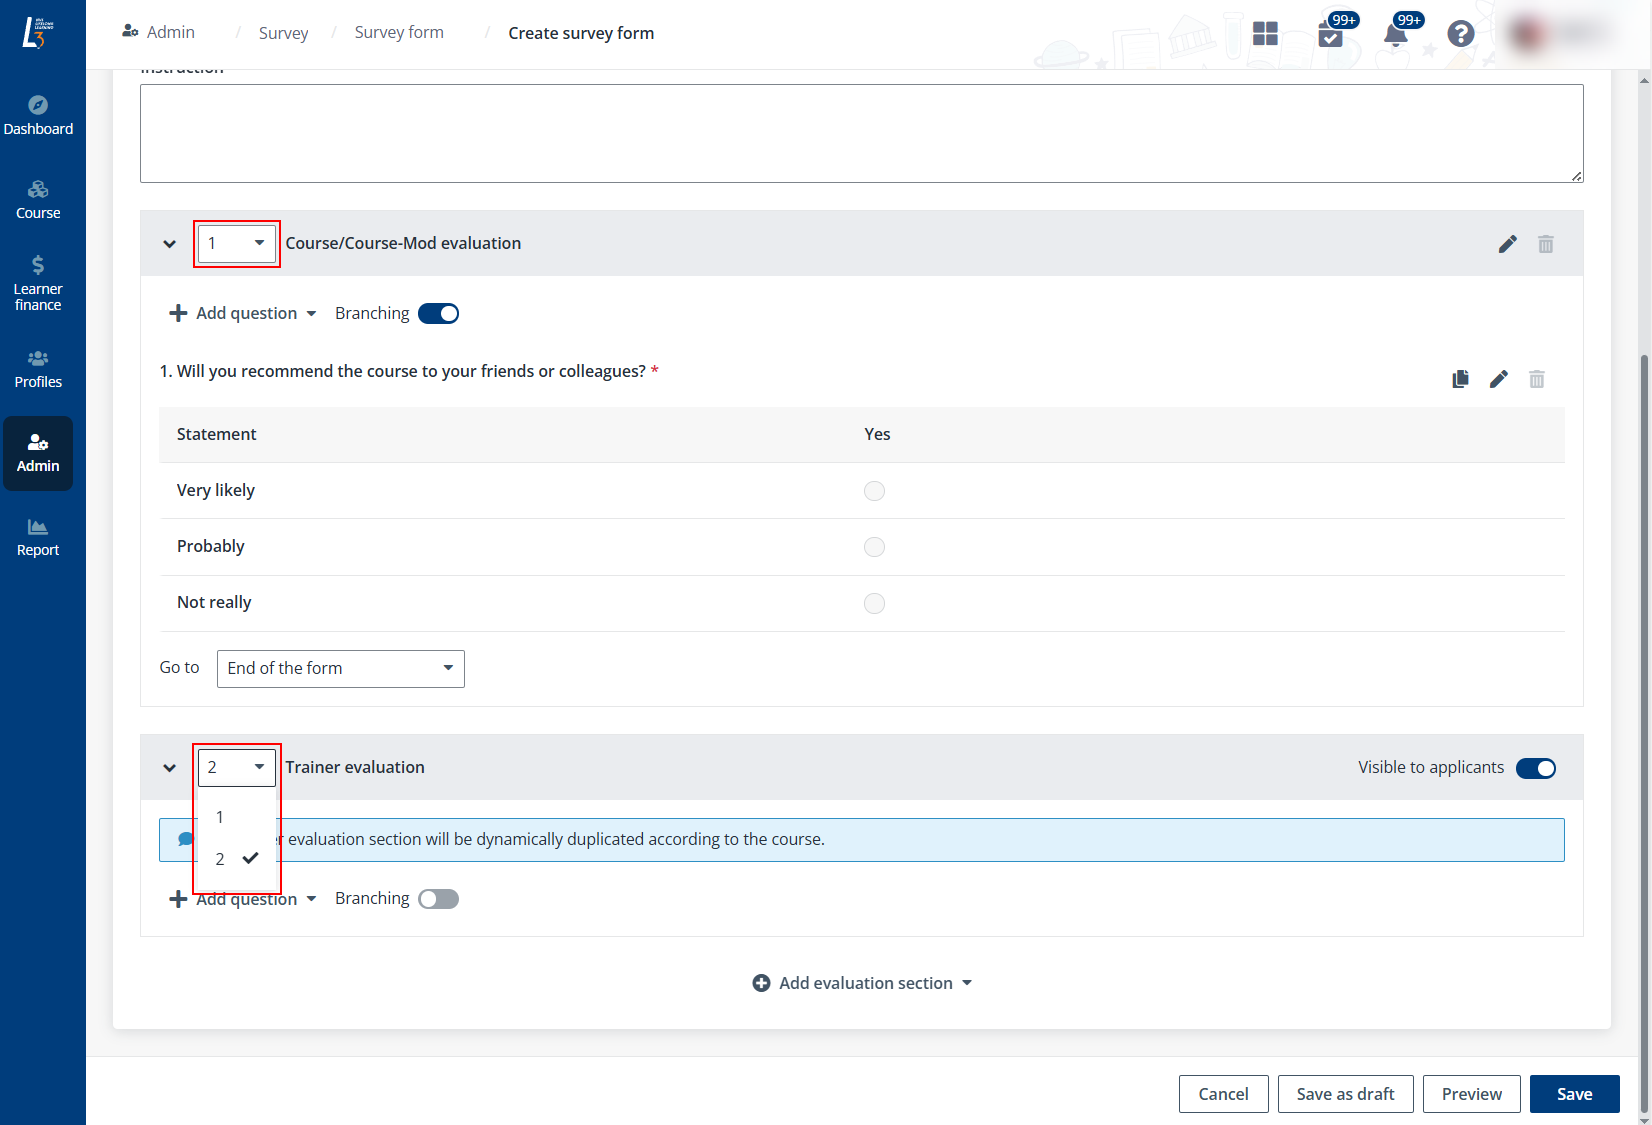The height and width of the screenshot is (1125, 1652).
Task: Select 1 in the Trainer evaluation order dropdown
Action: pos(220,816)
